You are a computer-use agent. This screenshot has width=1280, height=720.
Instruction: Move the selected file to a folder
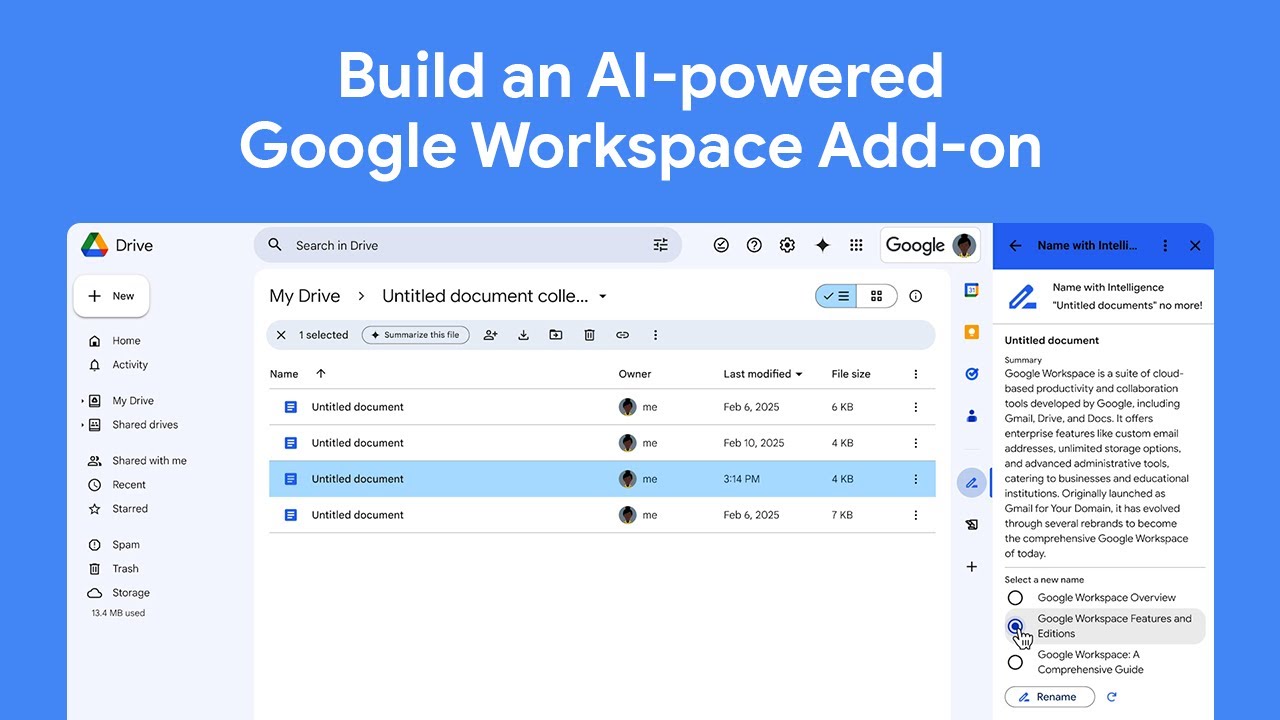556,335
